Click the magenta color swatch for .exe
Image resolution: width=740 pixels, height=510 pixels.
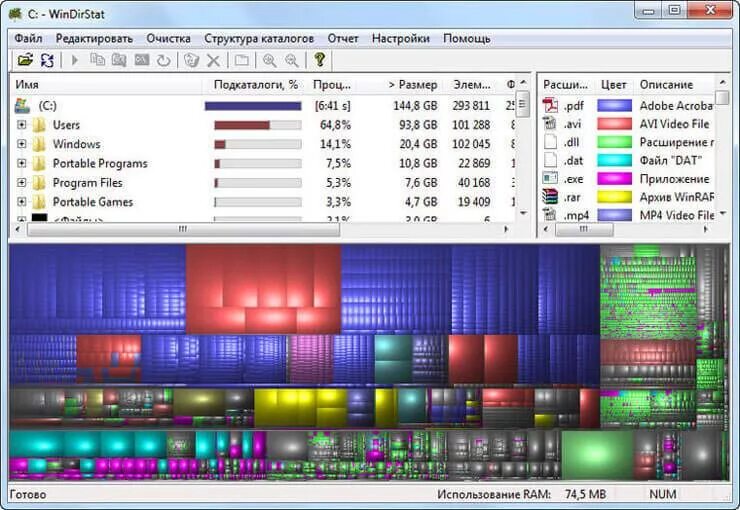(614, 179)
